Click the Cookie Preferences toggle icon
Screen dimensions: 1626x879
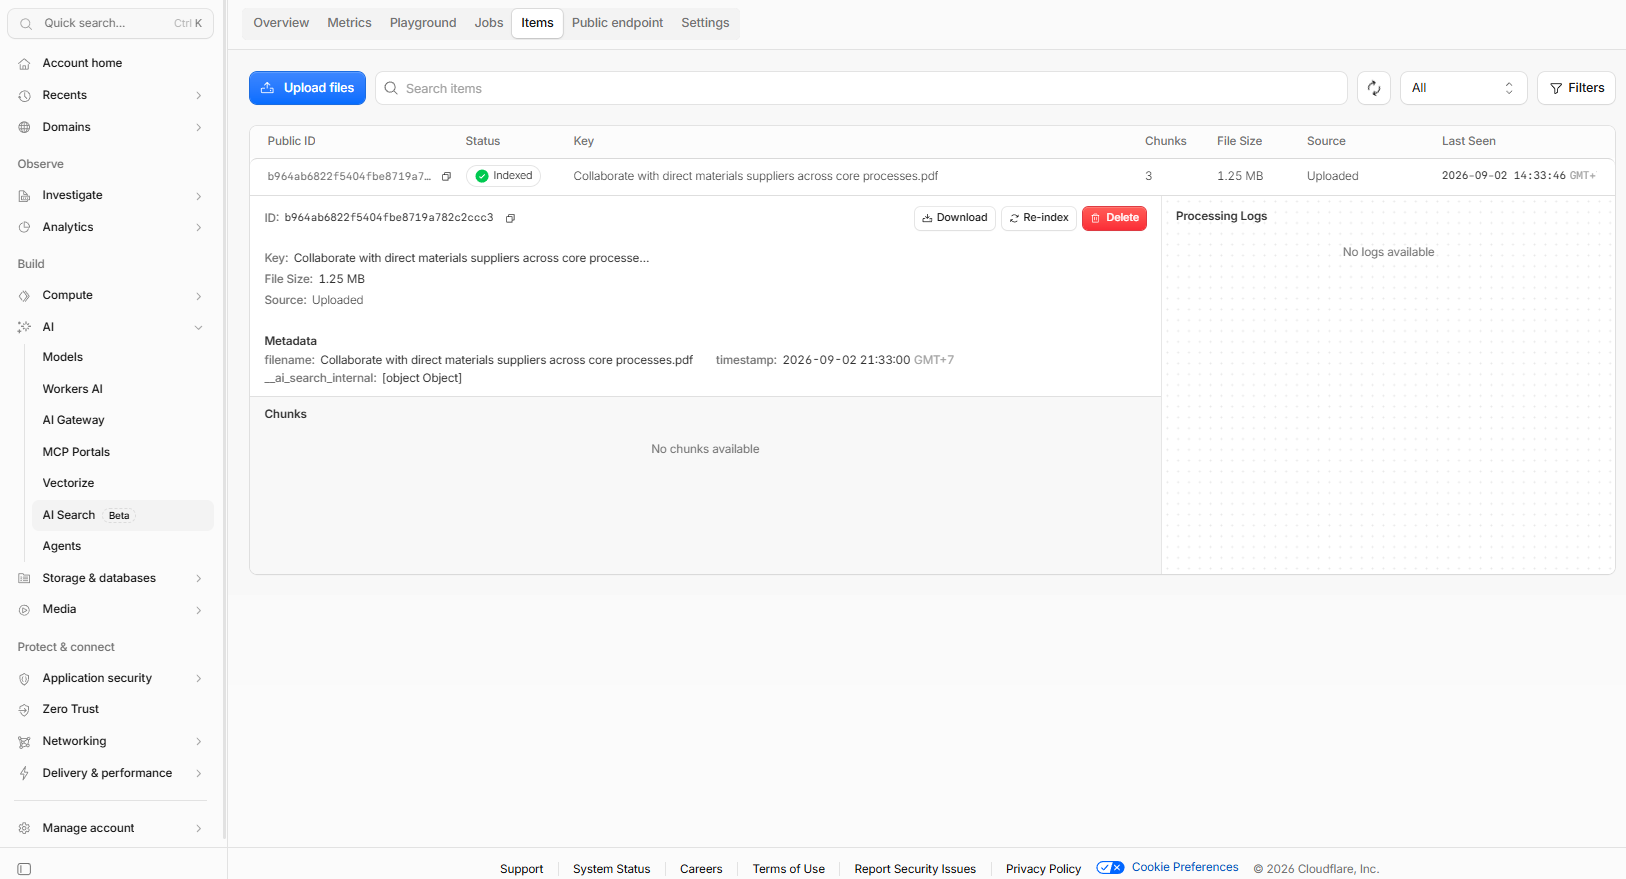[x=1110, y=868]
